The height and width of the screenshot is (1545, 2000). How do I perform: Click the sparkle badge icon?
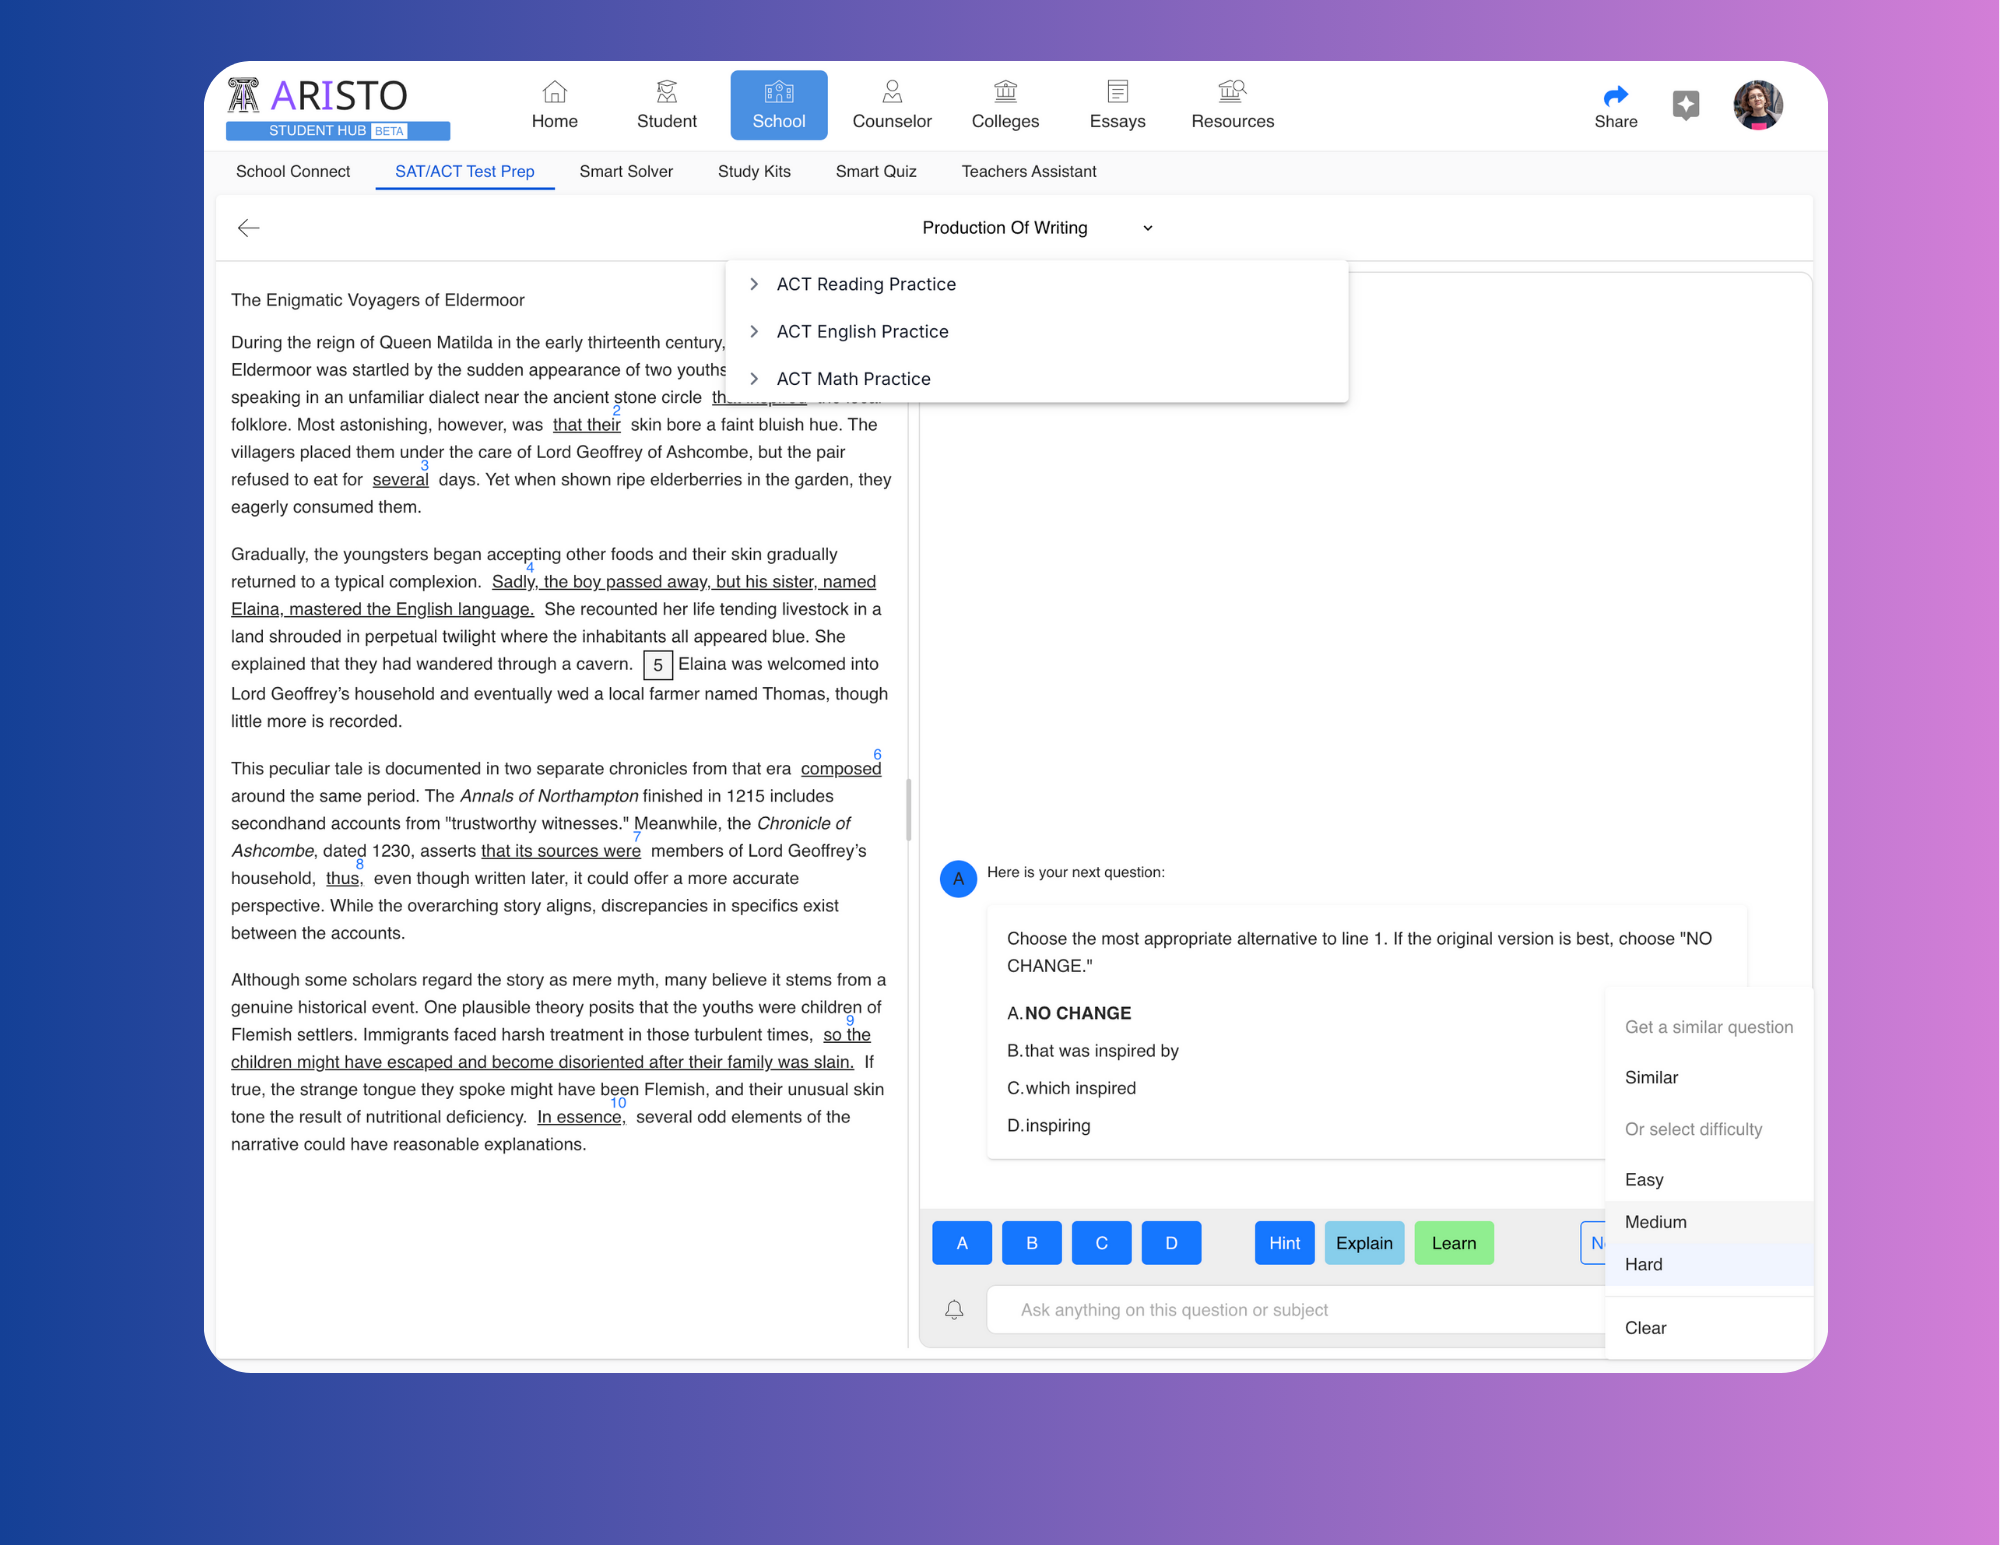point(1686,105)
